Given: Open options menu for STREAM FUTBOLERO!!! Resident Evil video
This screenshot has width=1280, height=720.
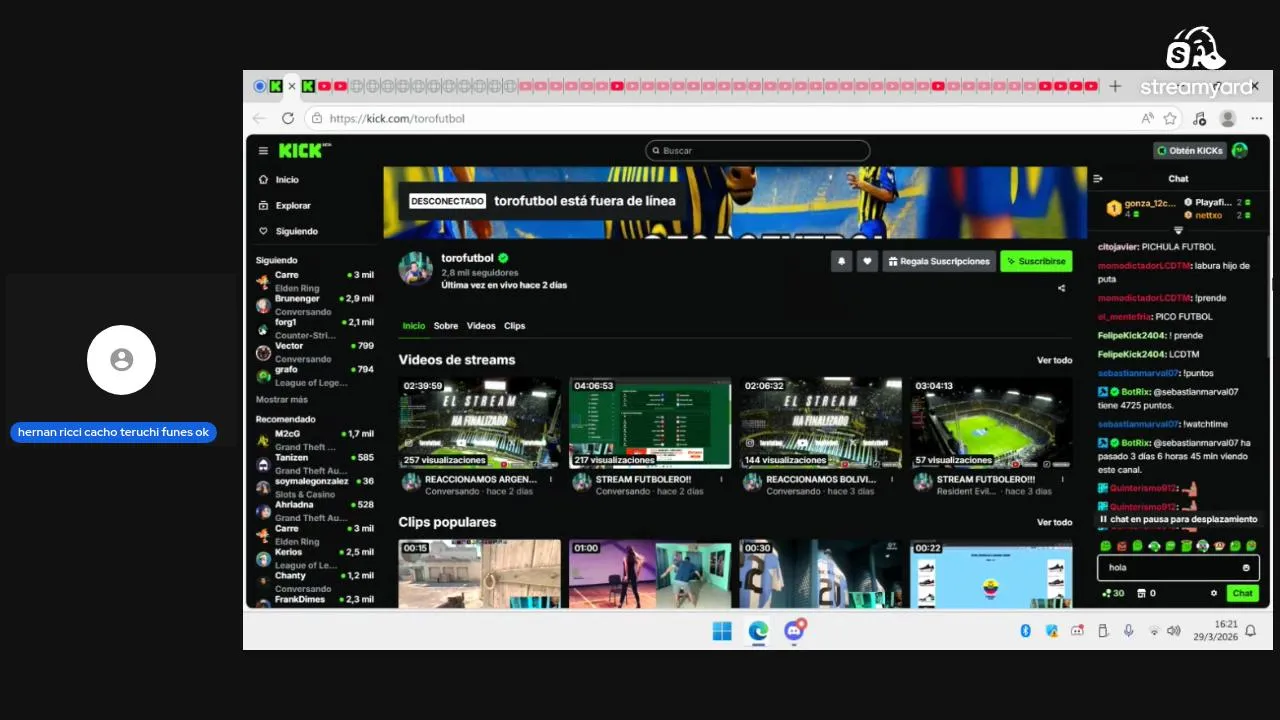Looking at the screenshot, I should (x=1062, y=479).
